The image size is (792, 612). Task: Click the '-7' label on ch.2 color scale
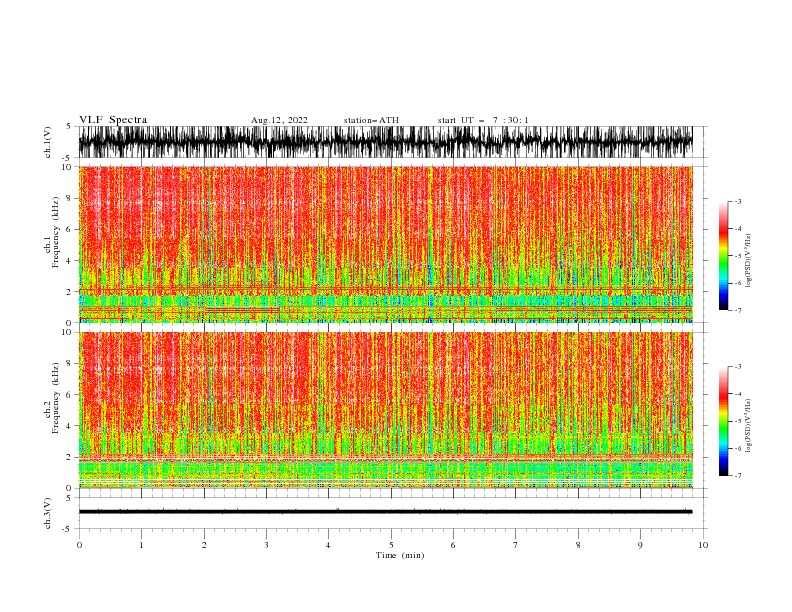[x=738, y=475]
